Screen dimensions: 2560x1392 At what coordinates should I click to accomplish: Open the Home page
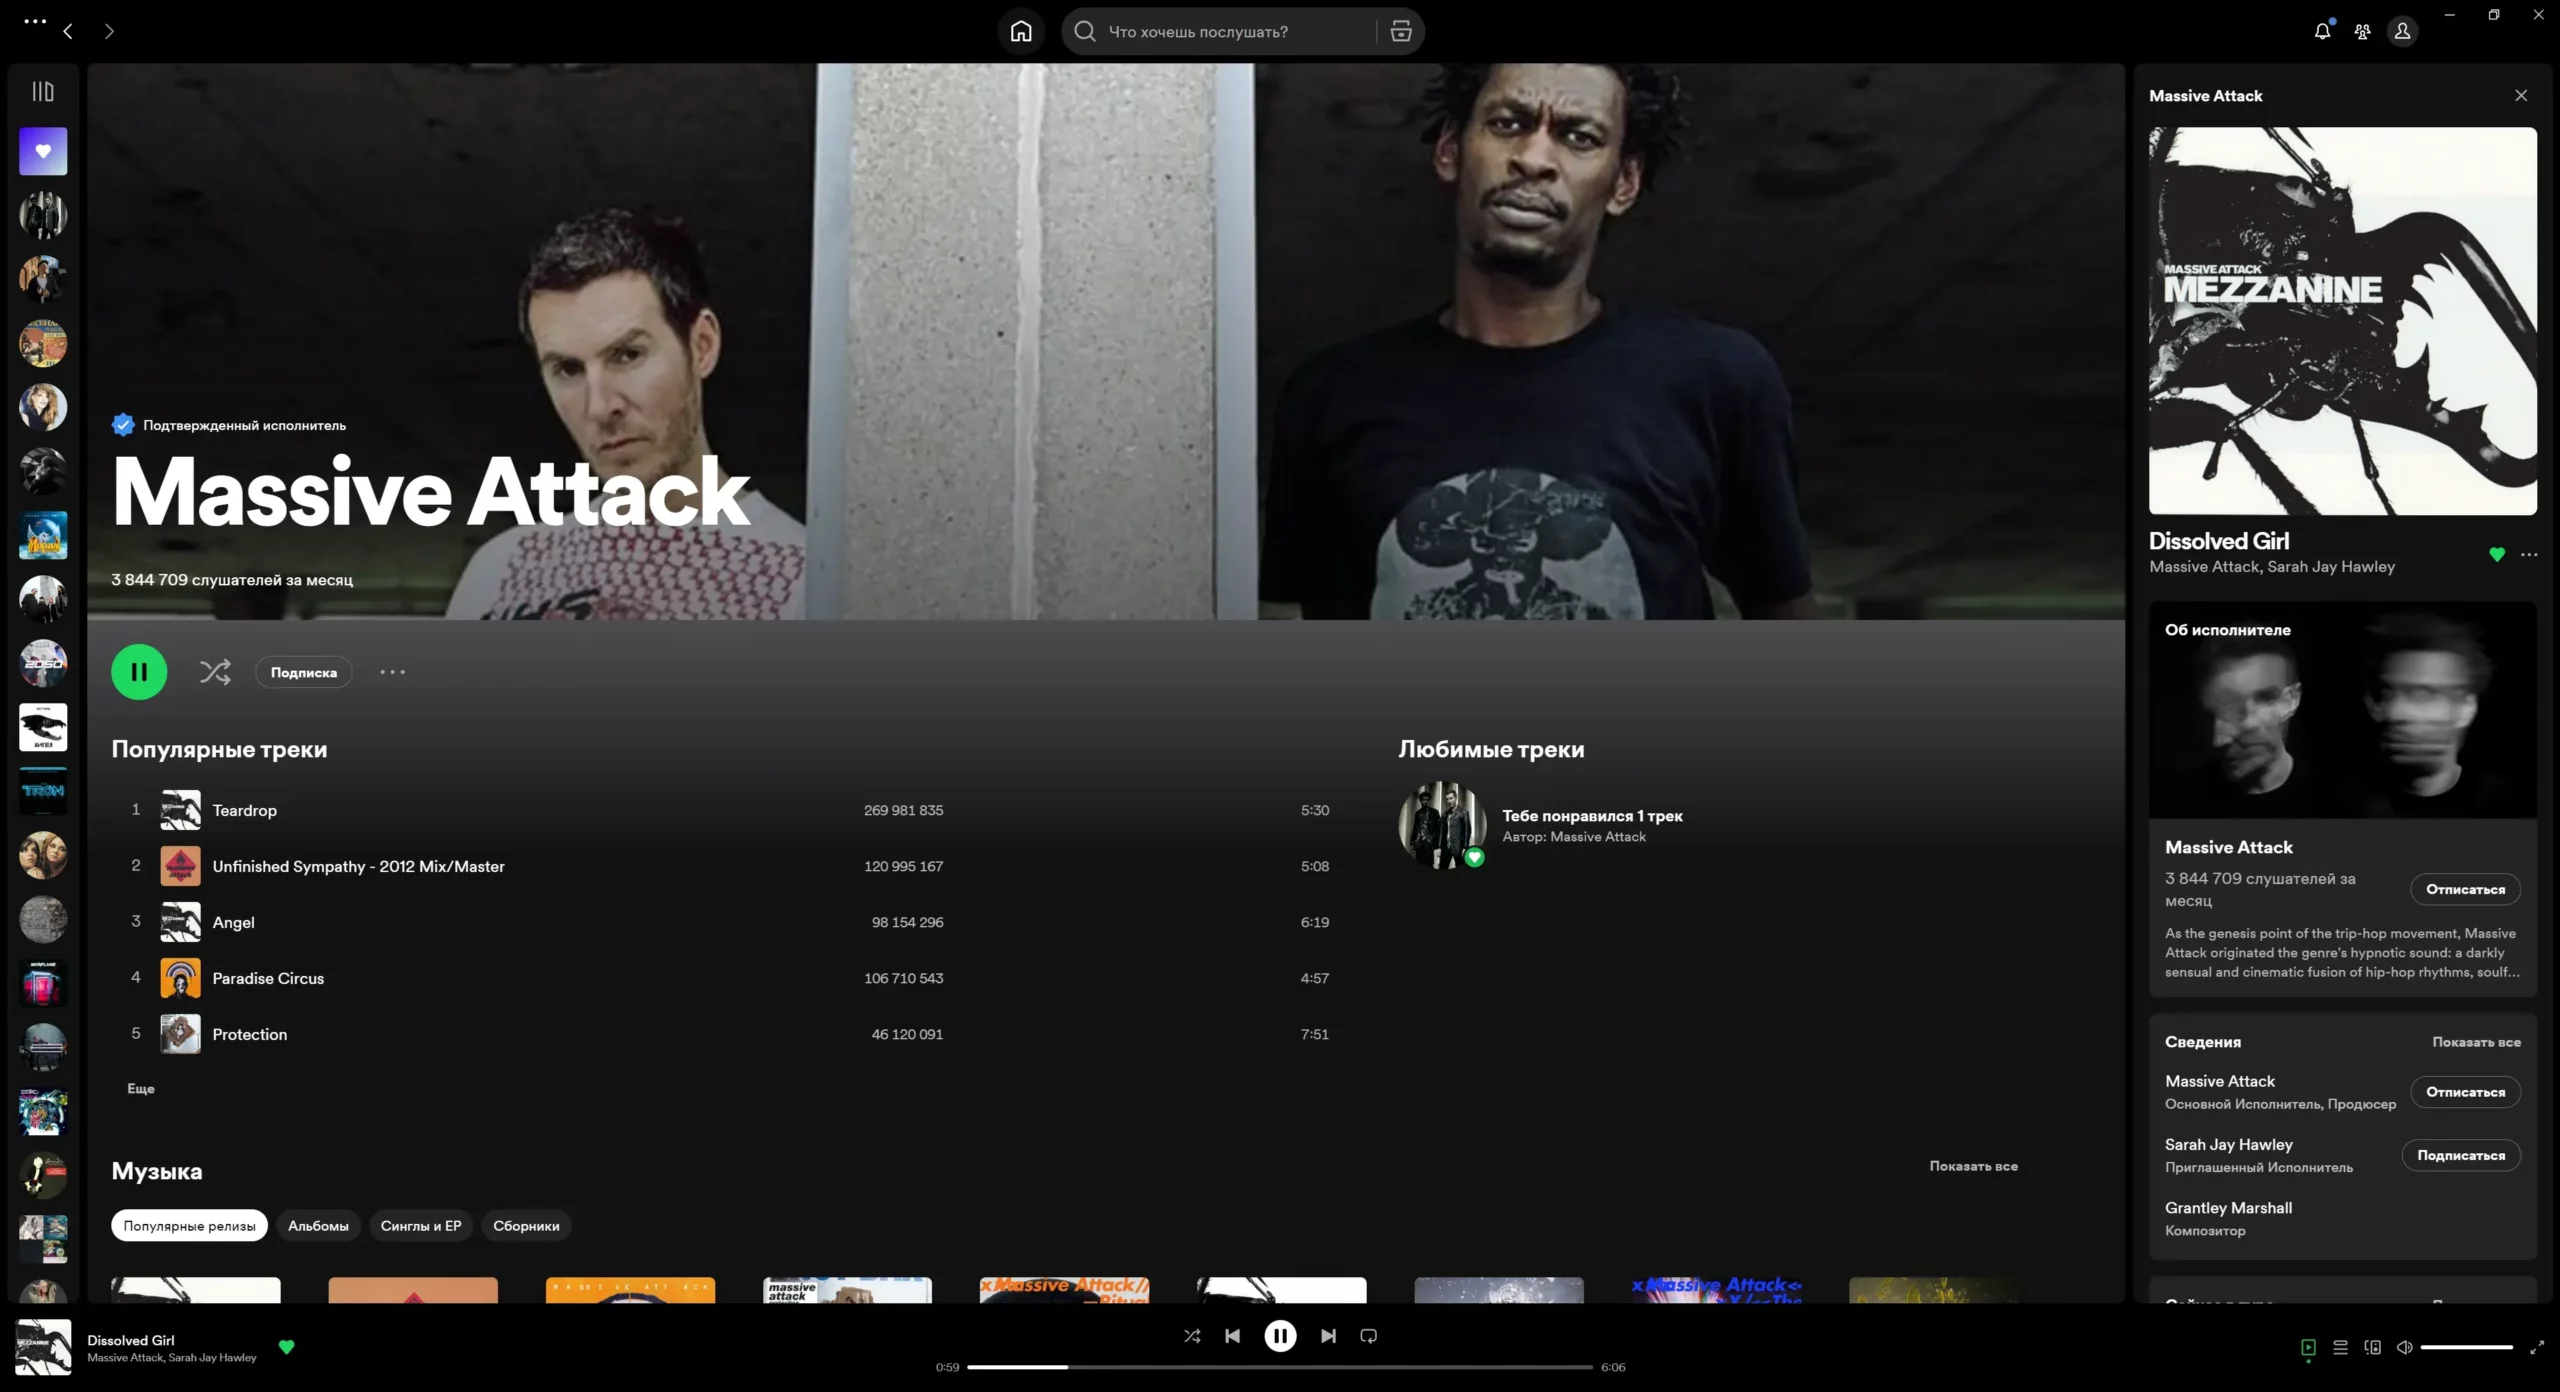1021,31
